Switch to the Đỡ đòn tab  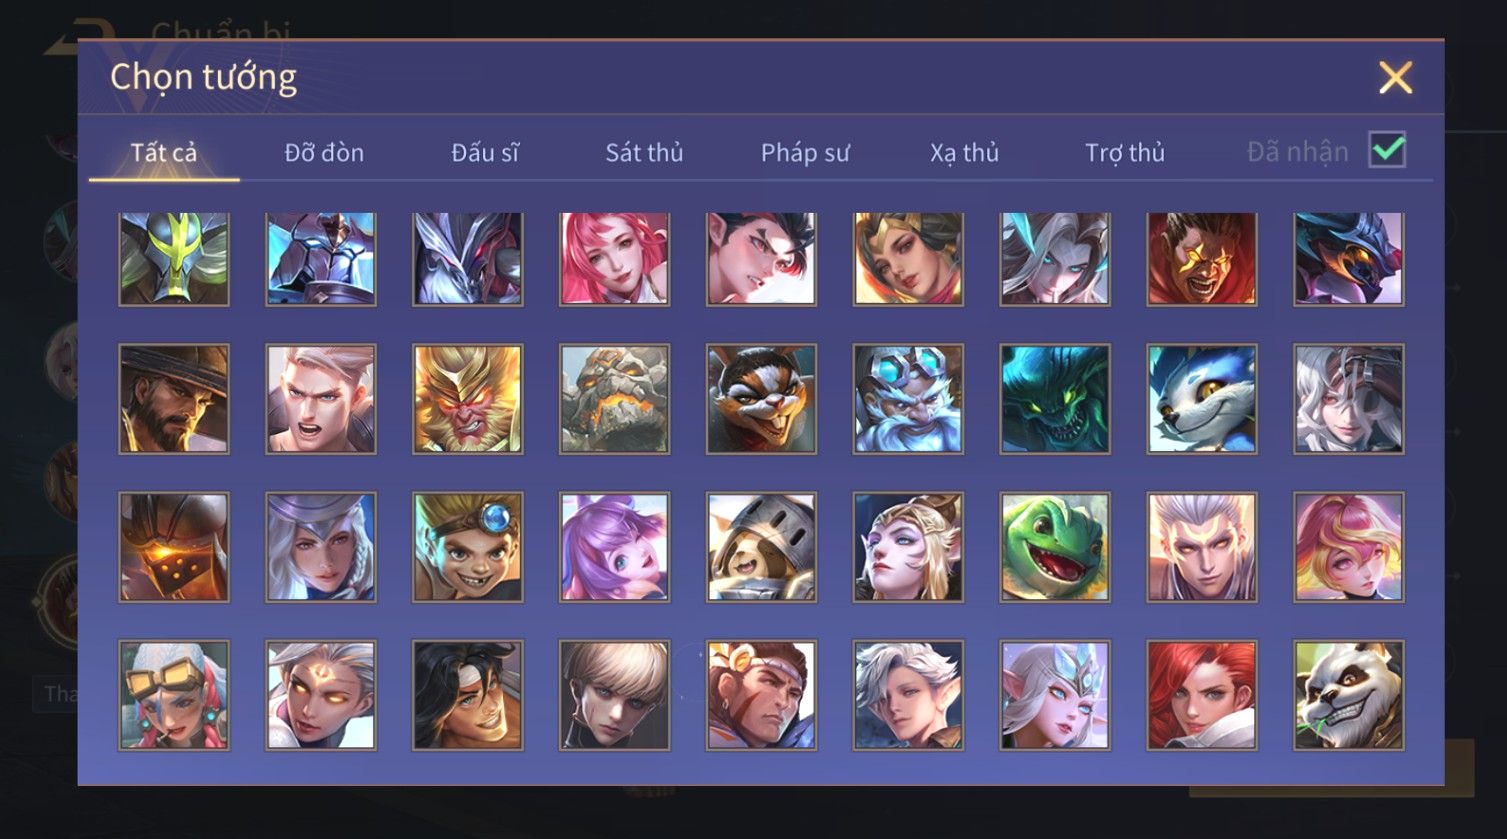point(324,152)
